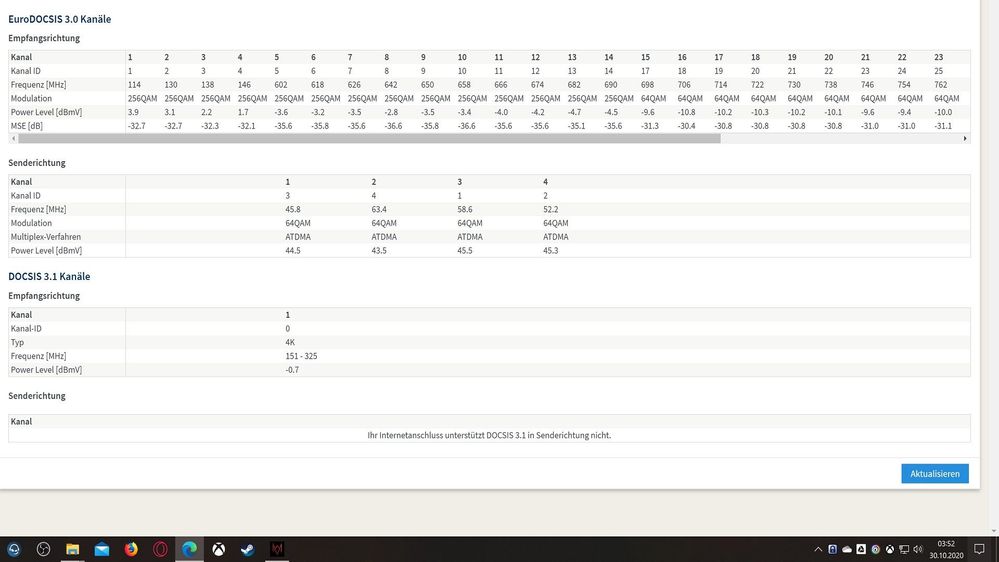
Task: Open the volume speaker tray icon
Action: pos(918,549)
